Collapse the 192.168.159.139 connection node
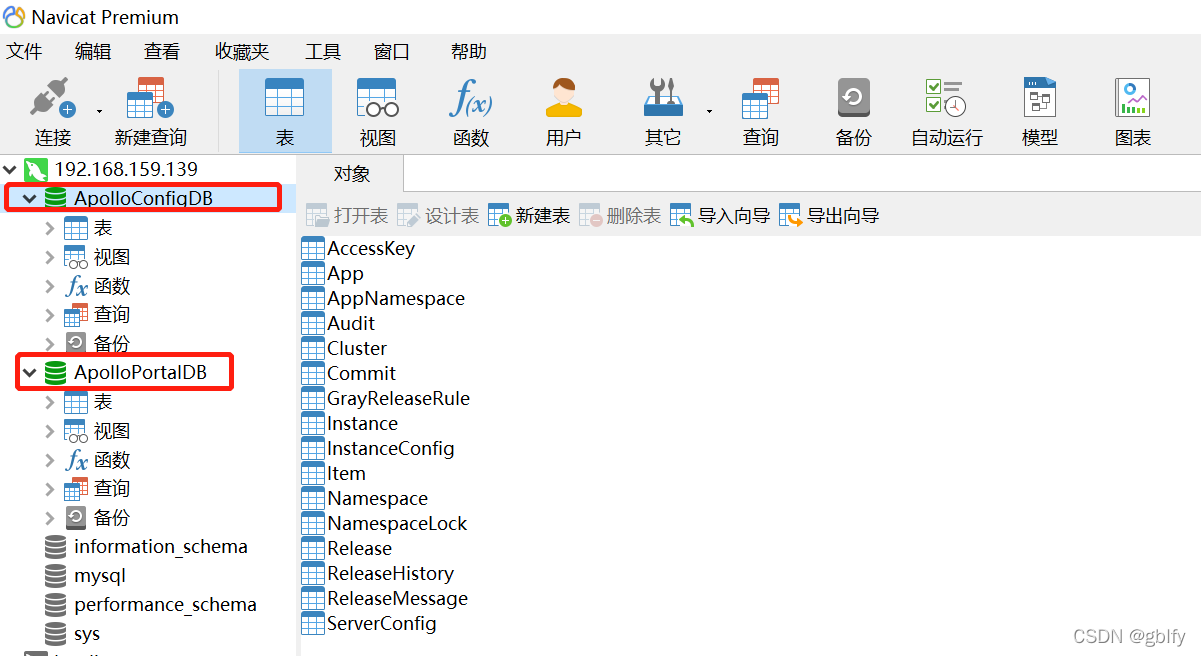Screen dimensions: 1201x656 11,169
